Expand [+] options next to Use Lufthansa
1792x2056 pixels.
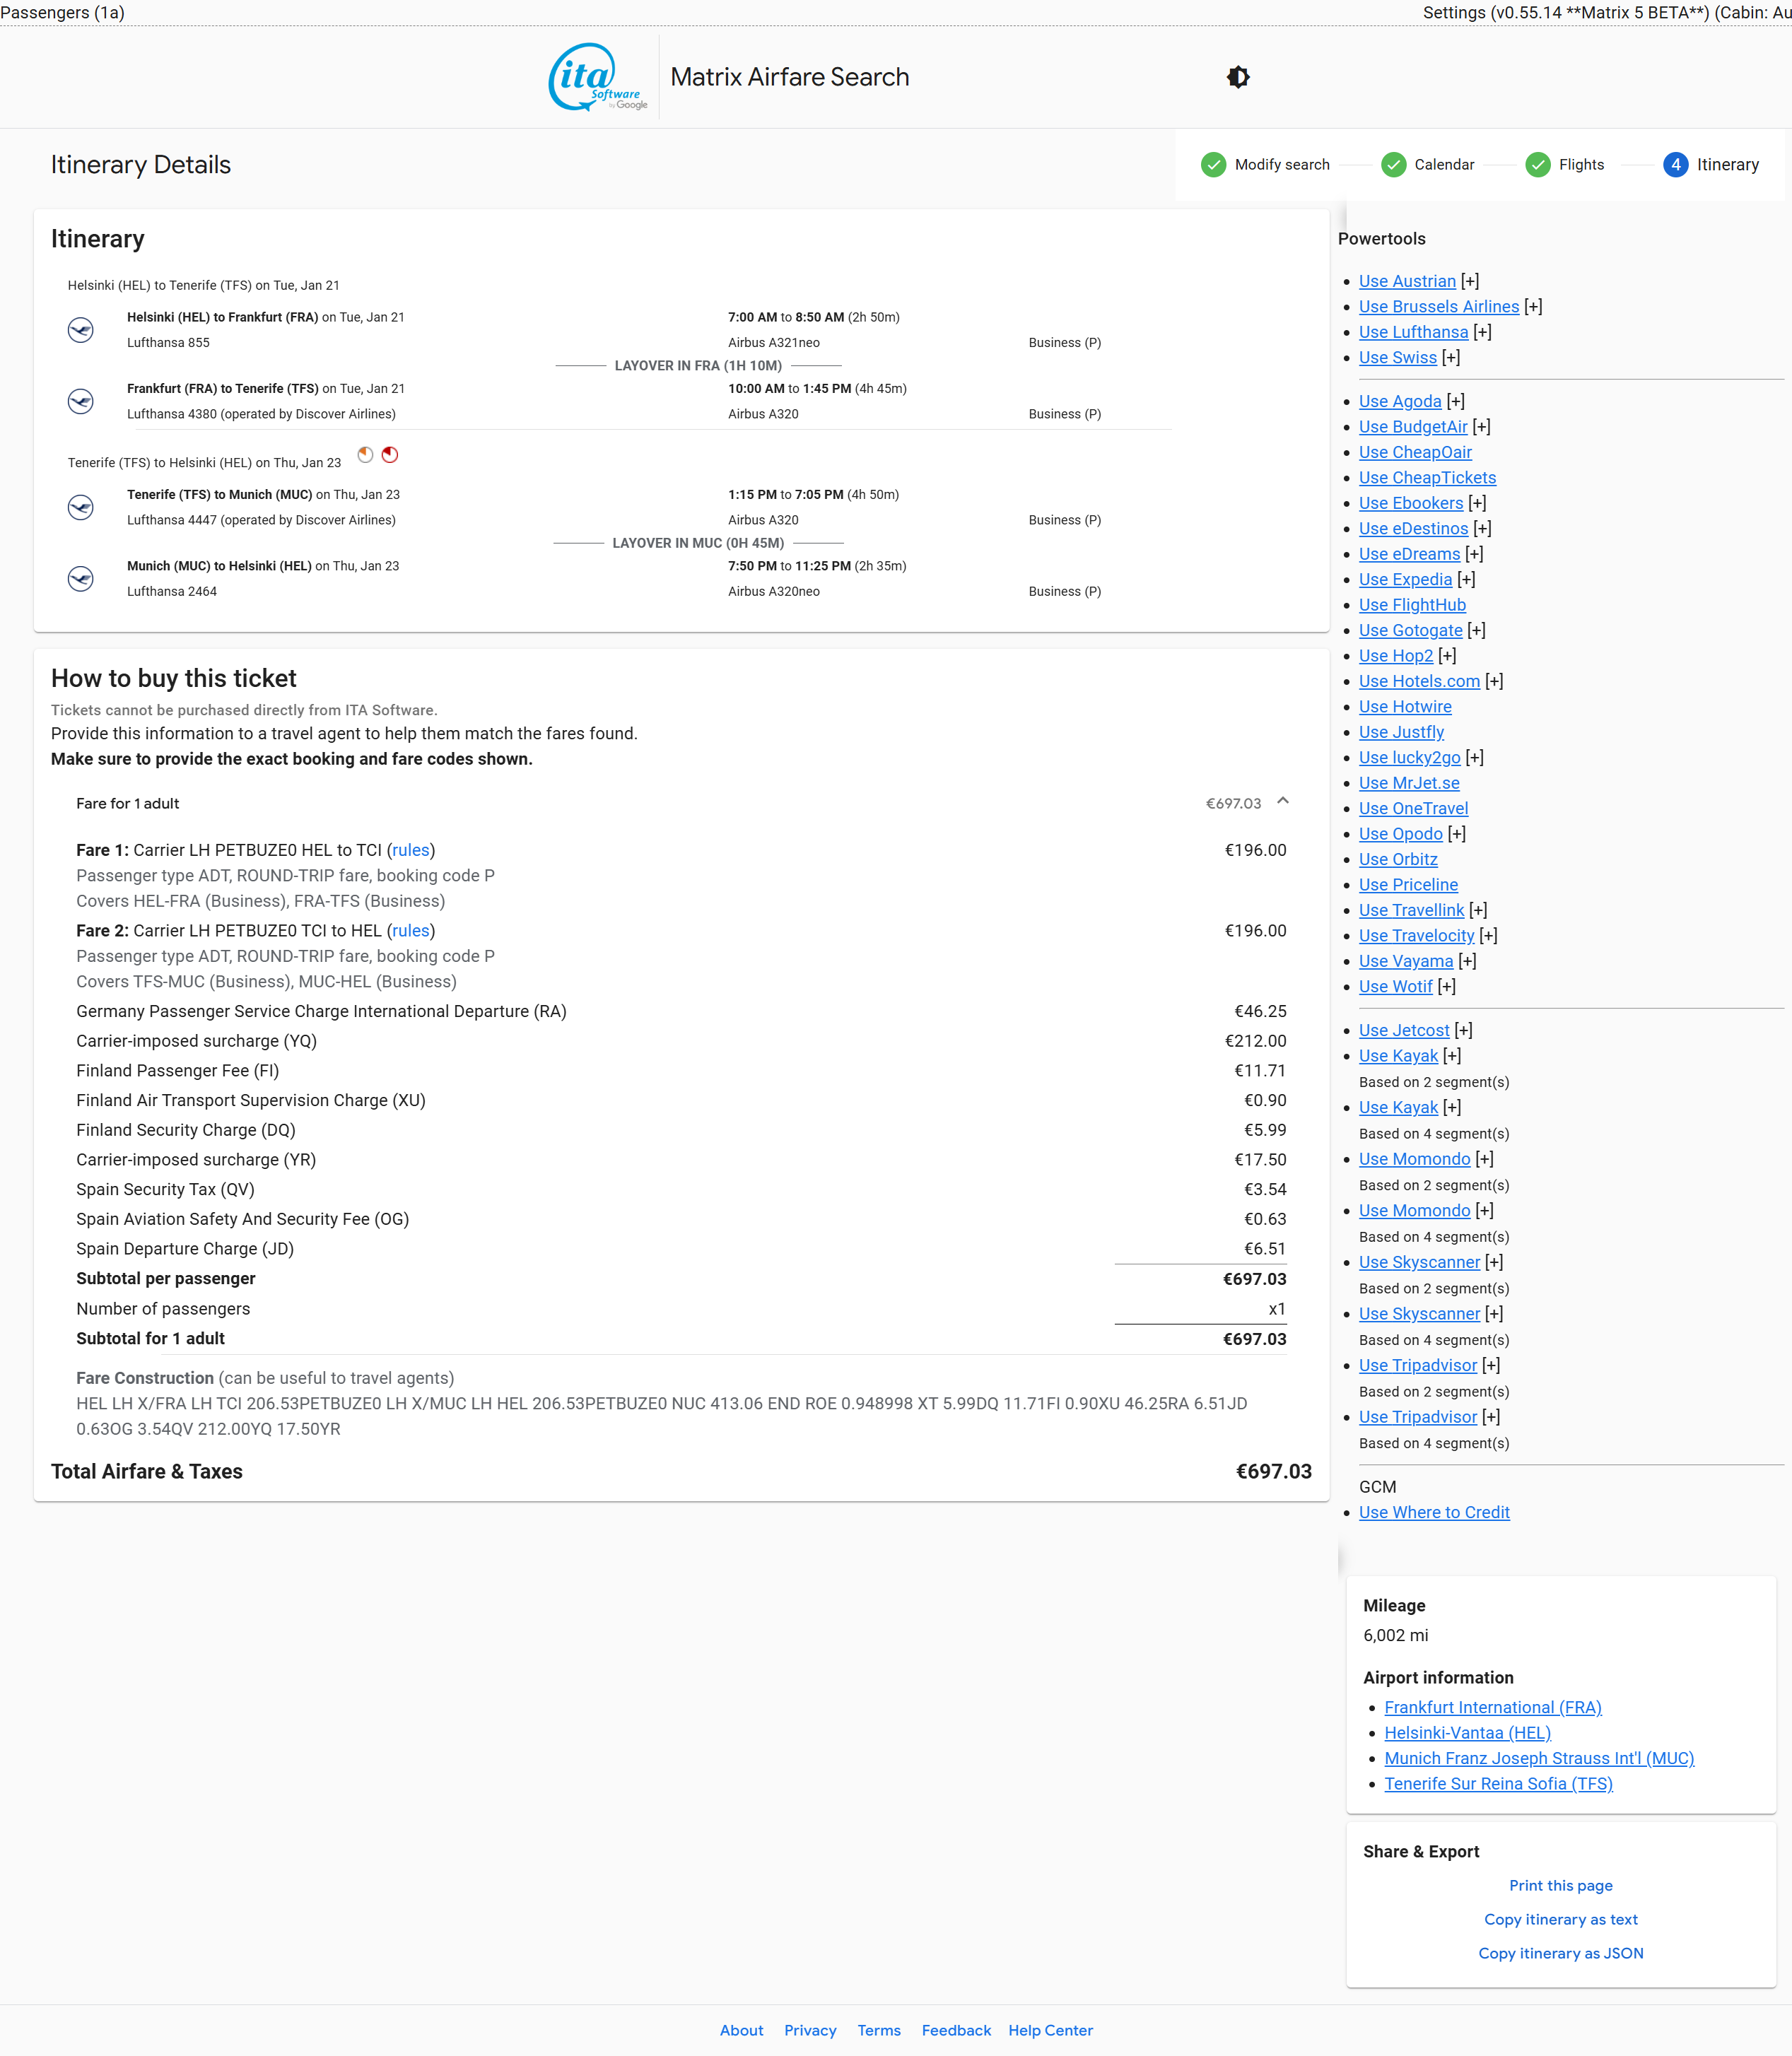coord(1482,332)
